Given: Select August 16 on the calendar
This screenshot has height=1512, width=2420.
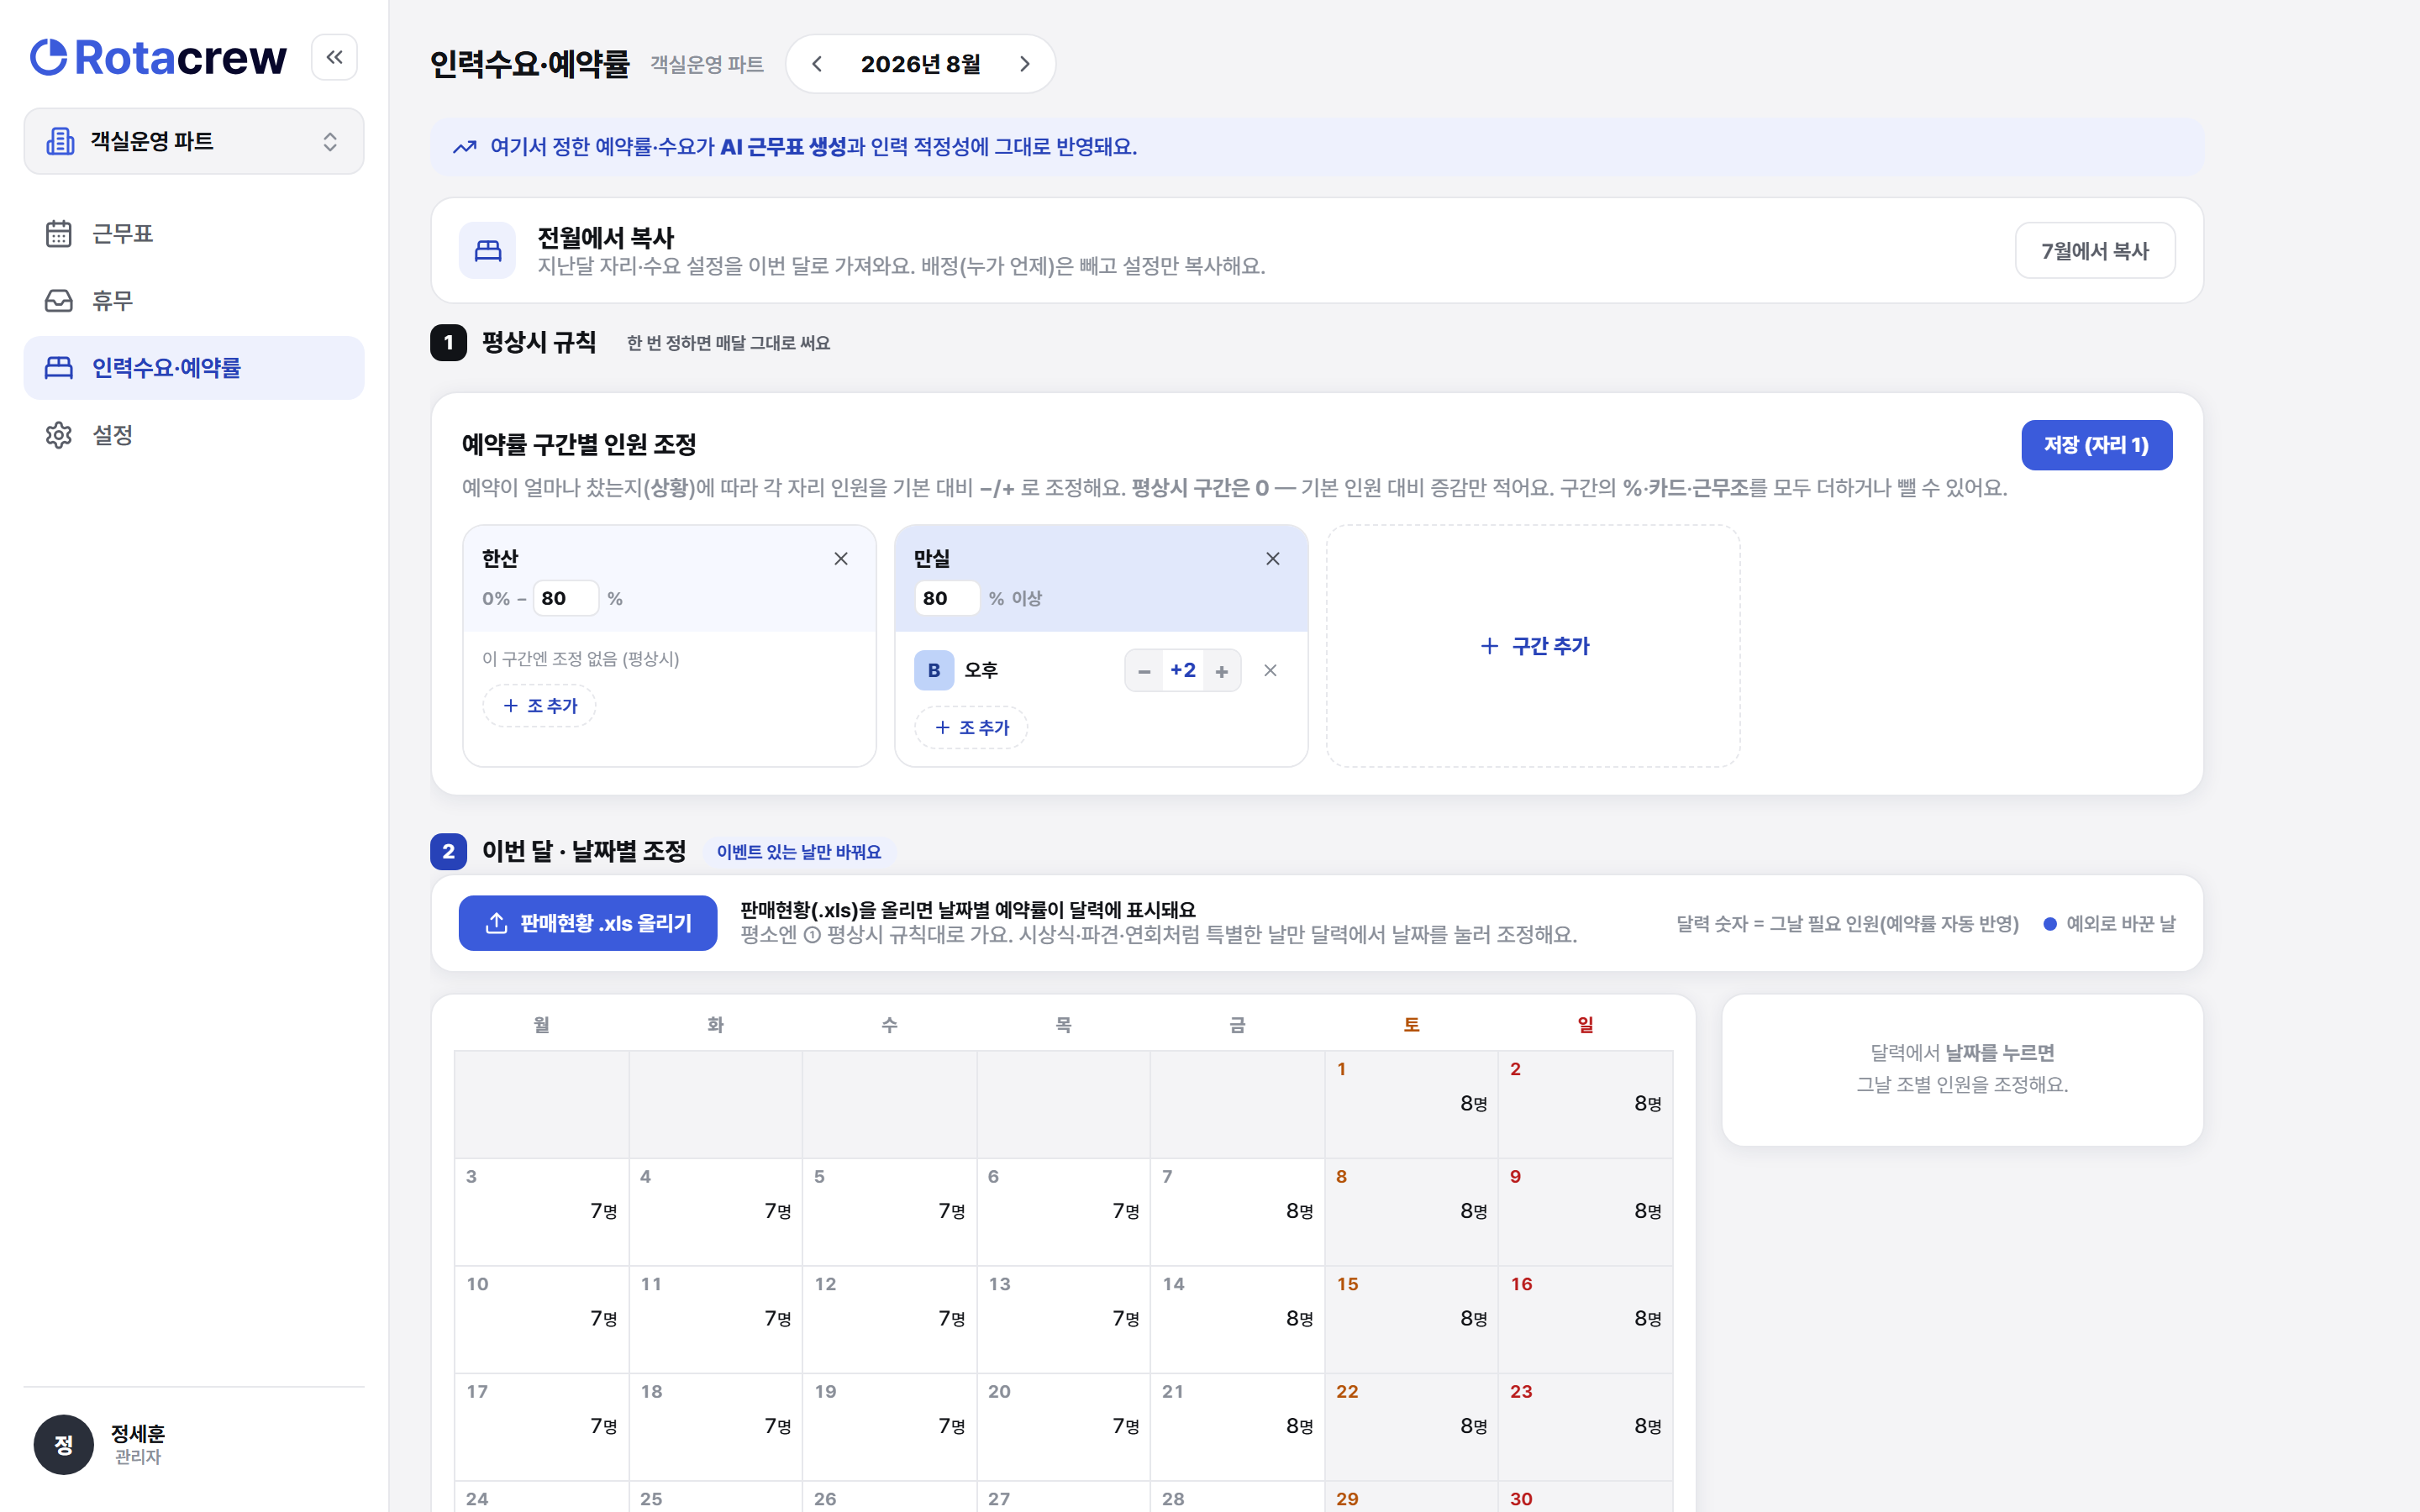Looking at the screenshot, I should (1585, 1319).
